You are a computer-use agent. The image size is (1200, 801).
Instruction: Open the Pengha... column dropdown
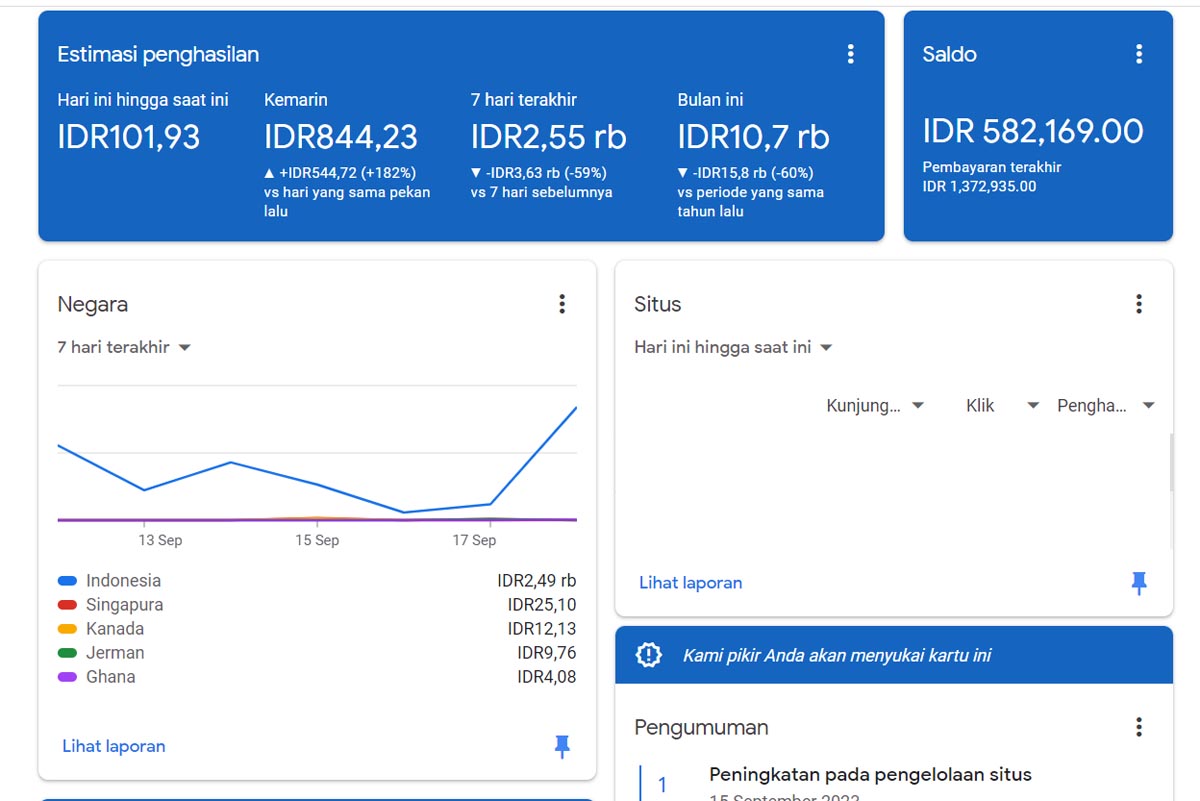tap(1106, 406)
